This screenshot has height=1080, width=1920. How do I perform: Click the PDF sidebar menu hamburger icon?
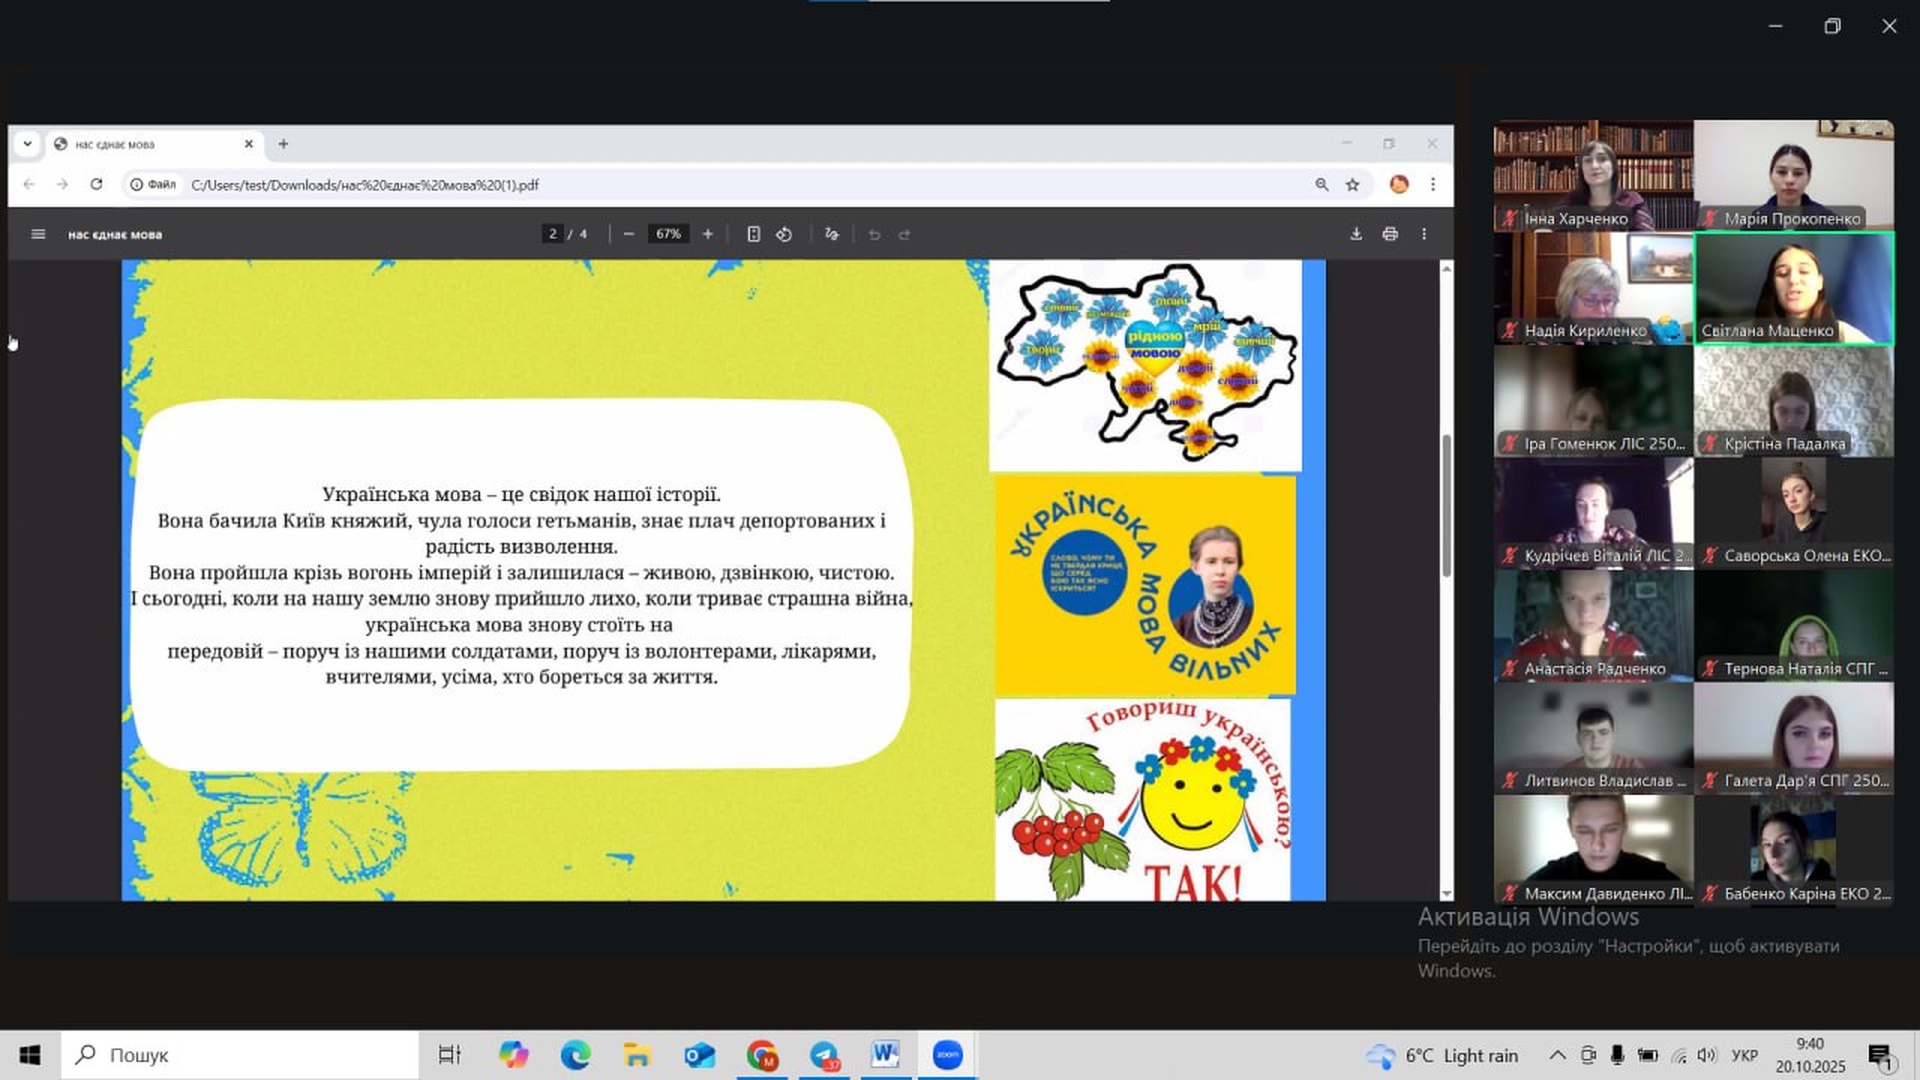coord(38,234)
